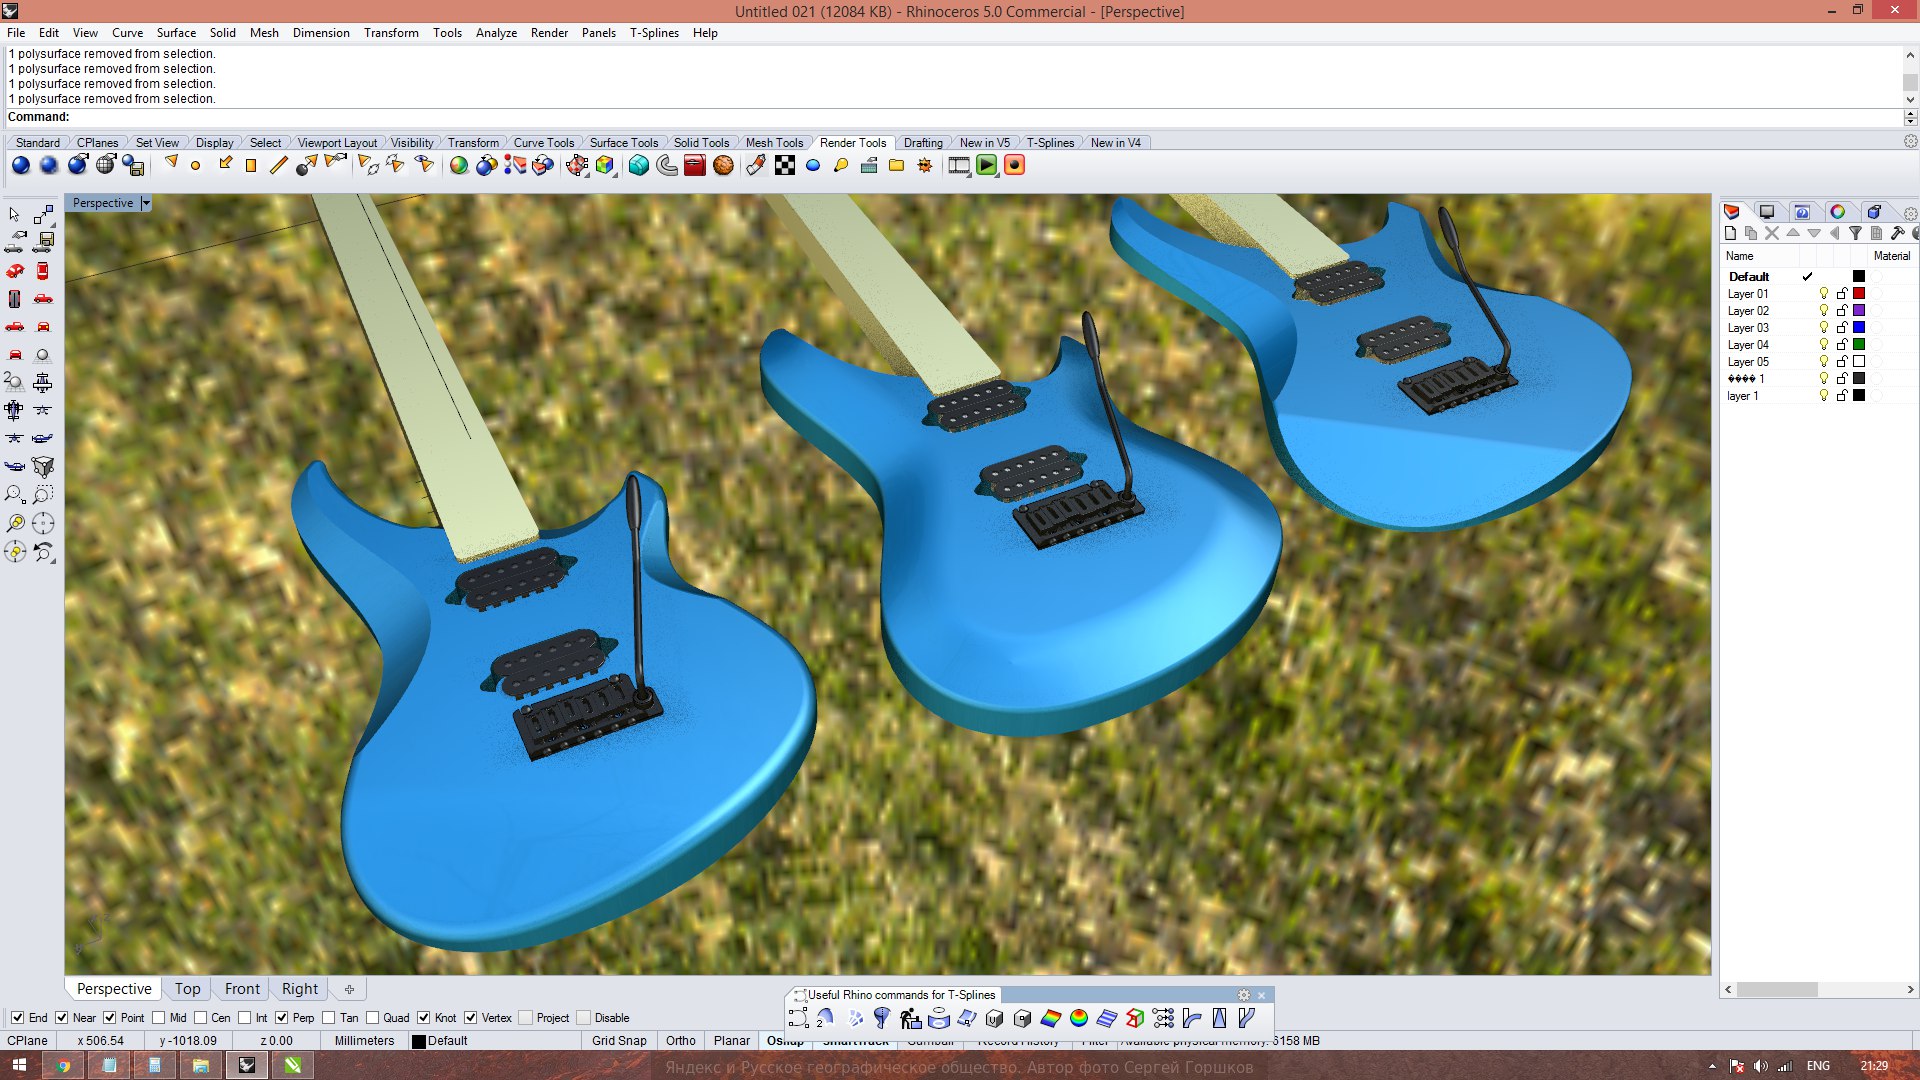The image size is (1920, 1080).
Task: Click the rainbow sphere icon in T-Splines toolbar
Action: 1078,1018
